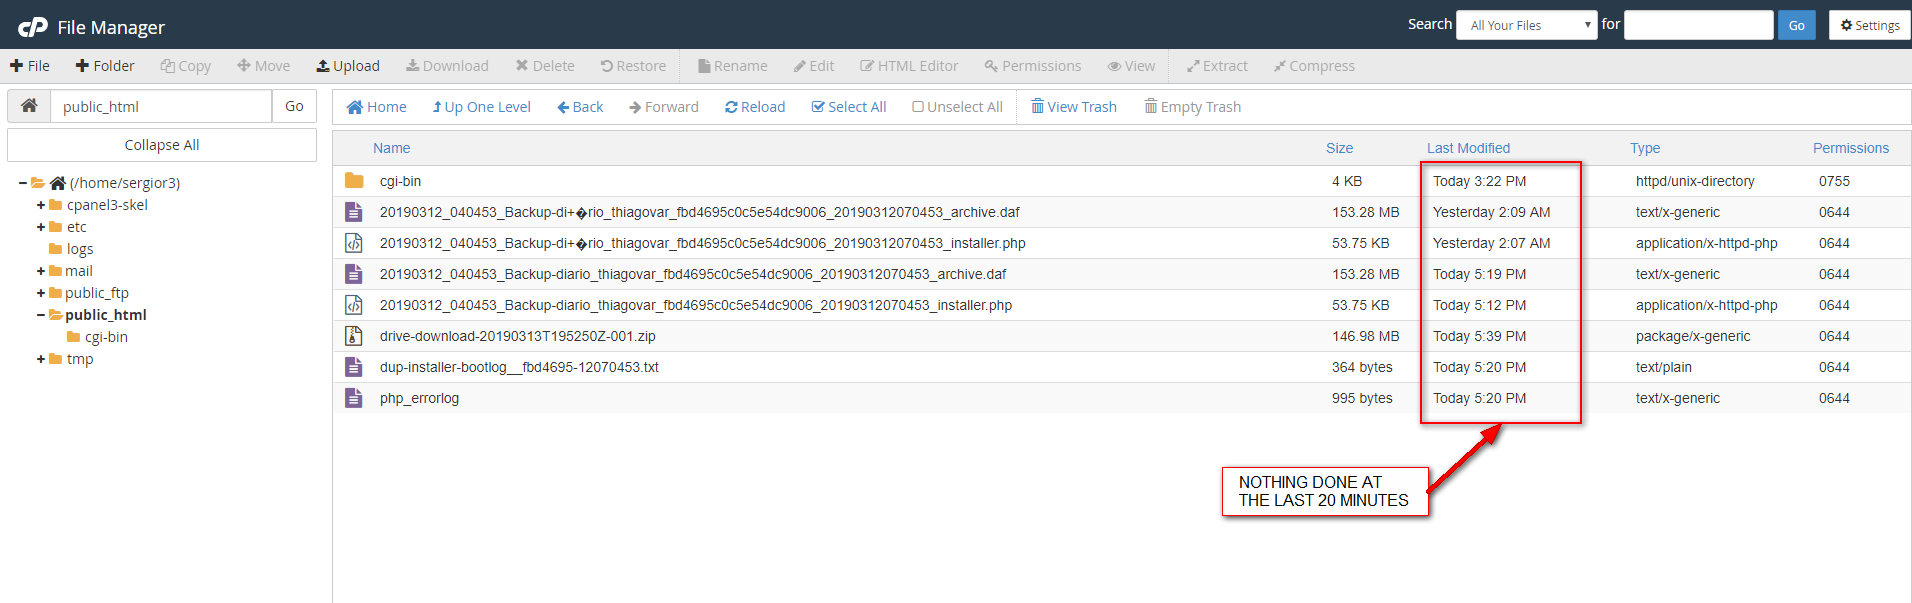The width and height of the screenshot is (1912, 603).
Task: Click the Compress toolbar button
Action: 1314,66
